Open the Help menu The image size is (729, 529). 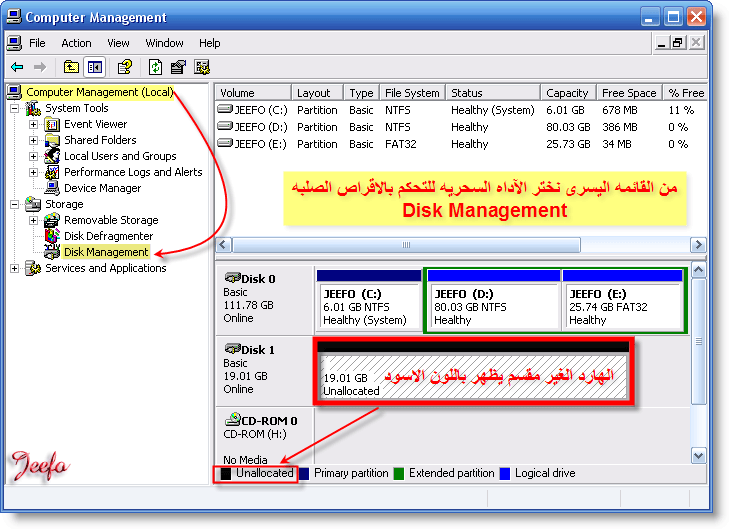(209, 43)
